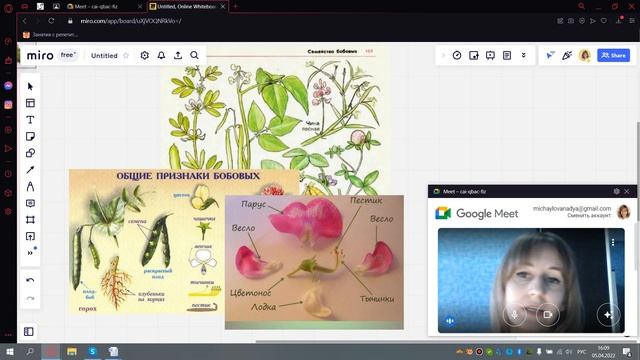Open Miro notifications bell
Viewport: 640px width, 360px height.
pyautogui.click(x=161, y=55)
